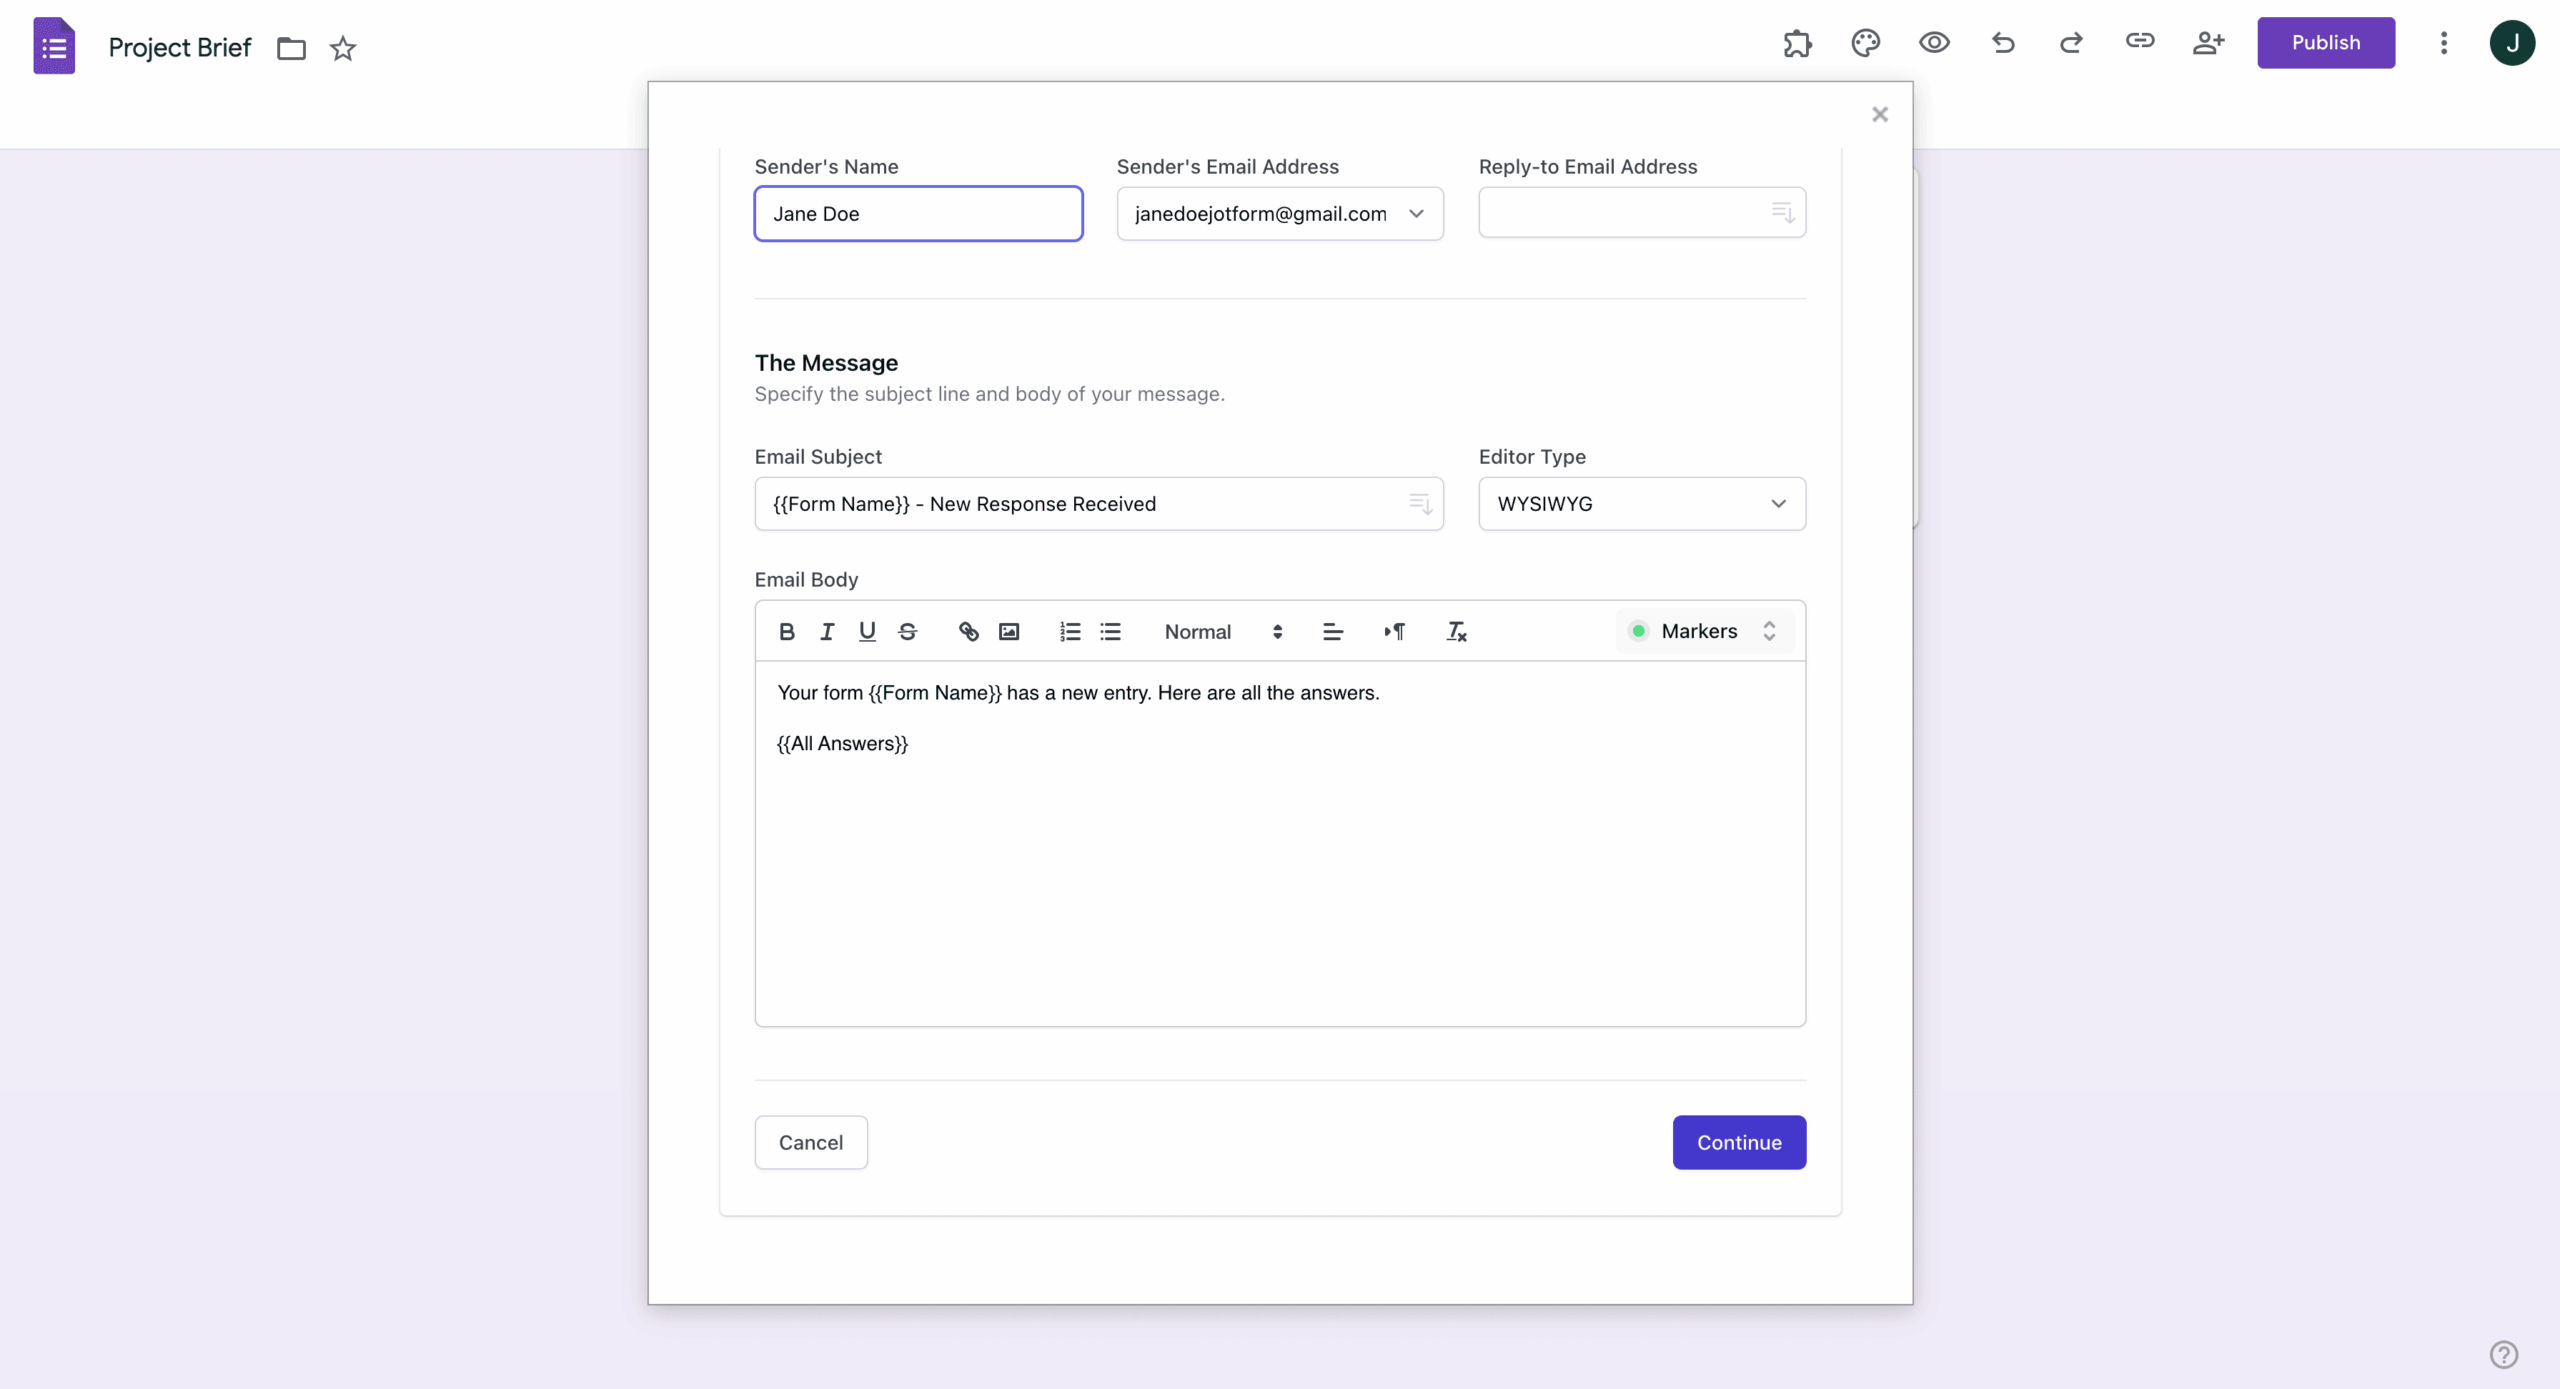Open the Normal heading style selector

click(1222, 631)
